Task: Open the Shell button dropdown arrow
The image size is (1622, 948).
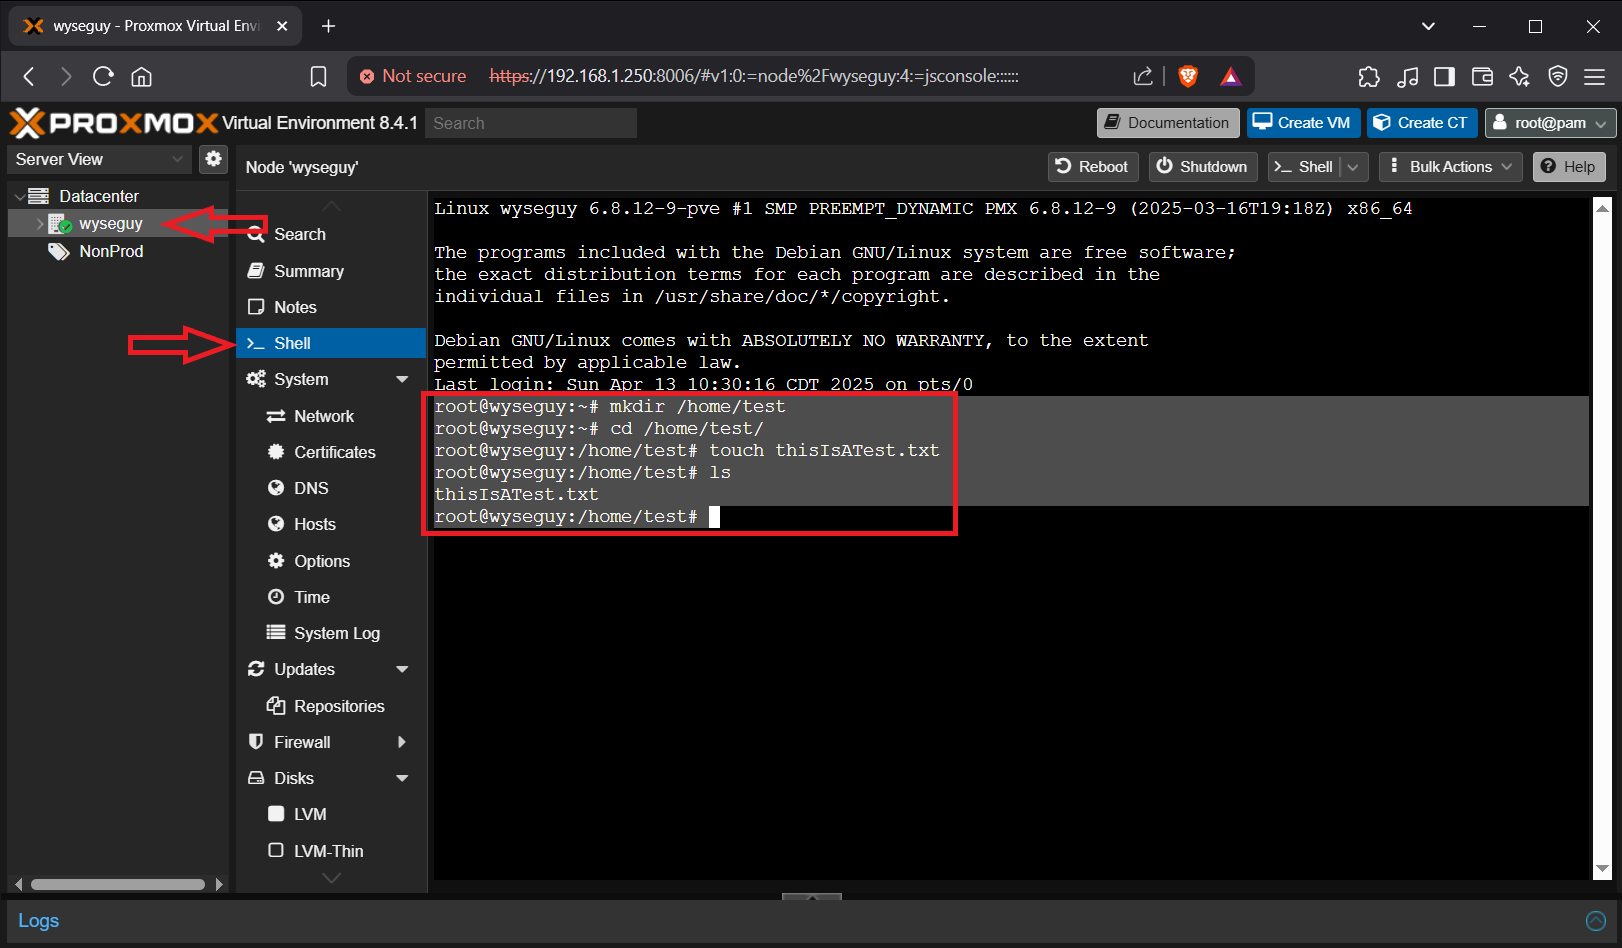Action: click(x=1353, y=167)
